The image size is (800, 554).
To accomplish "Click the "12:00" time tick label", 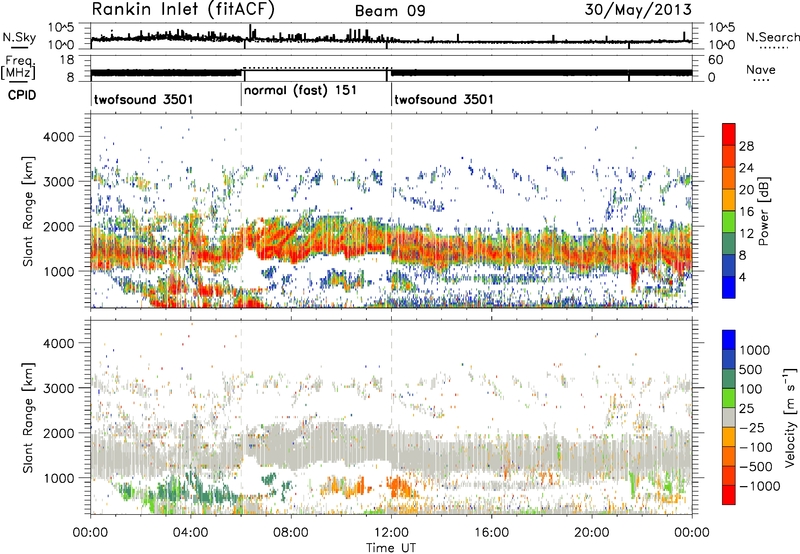I will pos(391,533).
